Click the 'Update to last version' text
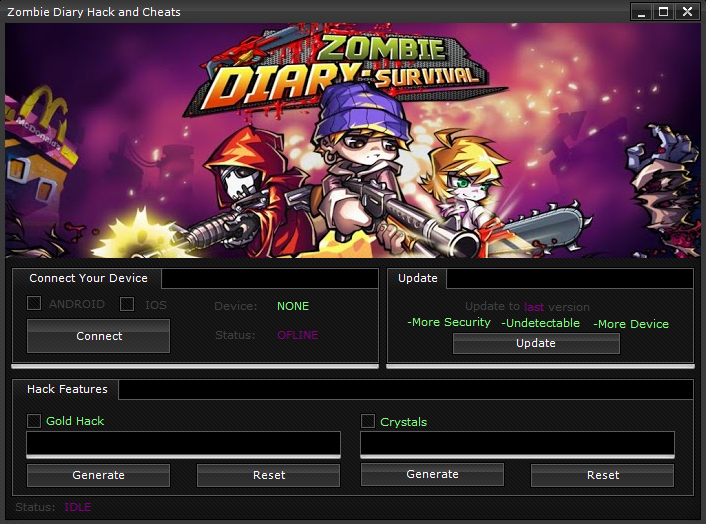This screenshot has width=706, height=524. 527,307
